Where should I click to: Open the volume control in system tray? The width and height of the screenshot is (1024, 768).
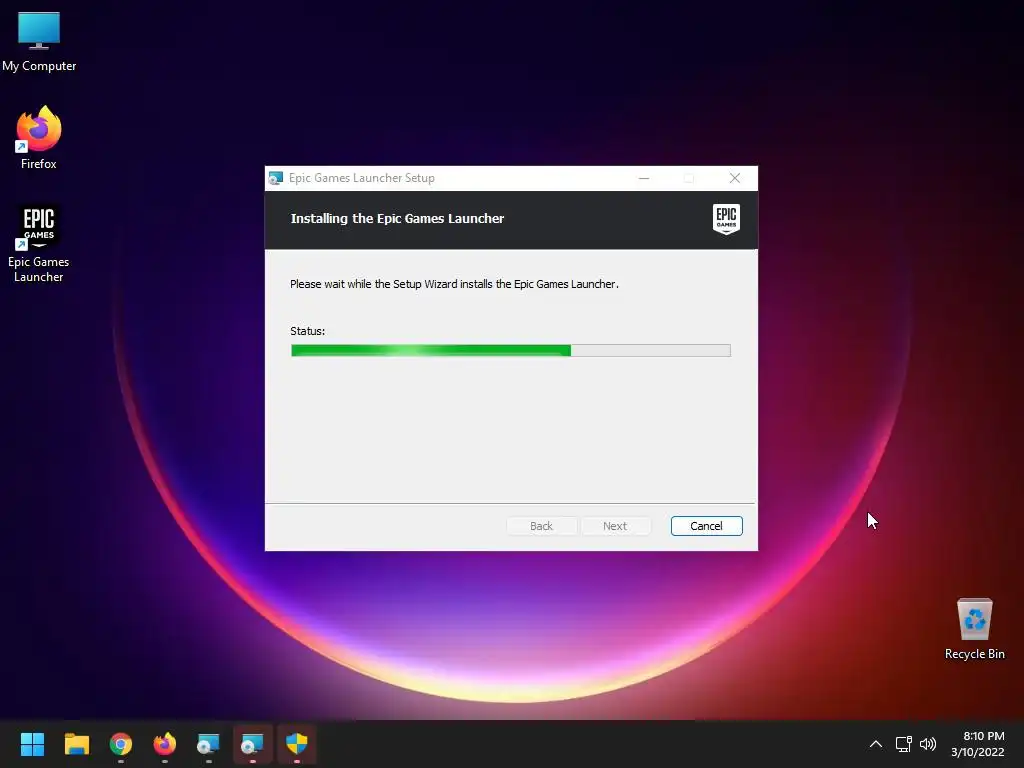[x=927, y=744]
